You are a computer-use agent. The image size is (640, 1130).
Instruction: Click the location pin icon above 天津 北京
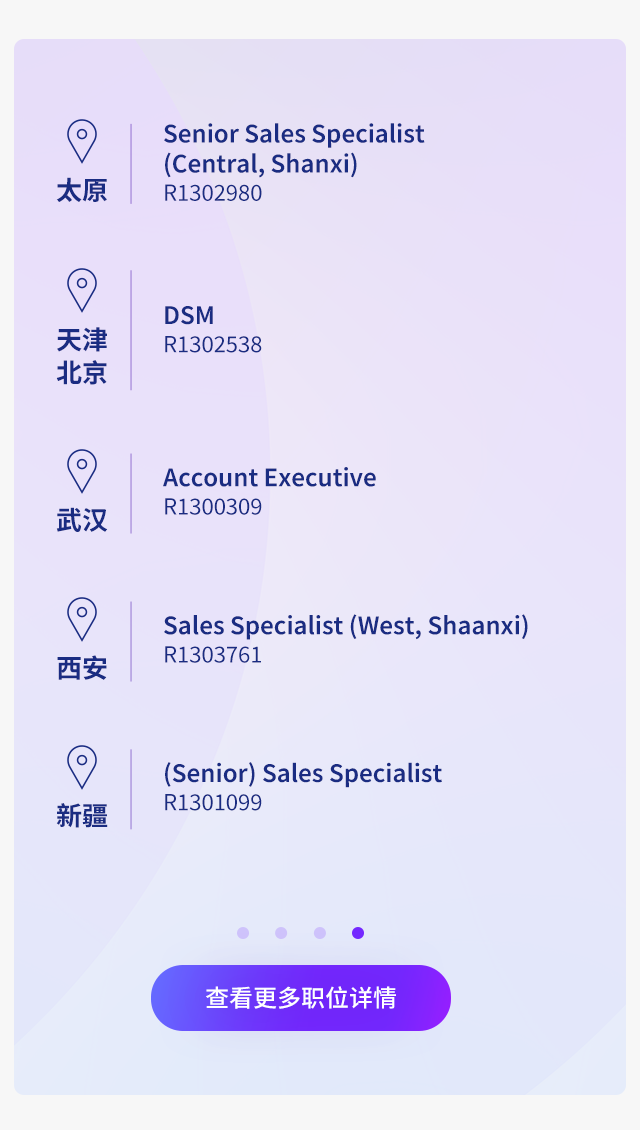pyautogui.click(x=81, y=290)
